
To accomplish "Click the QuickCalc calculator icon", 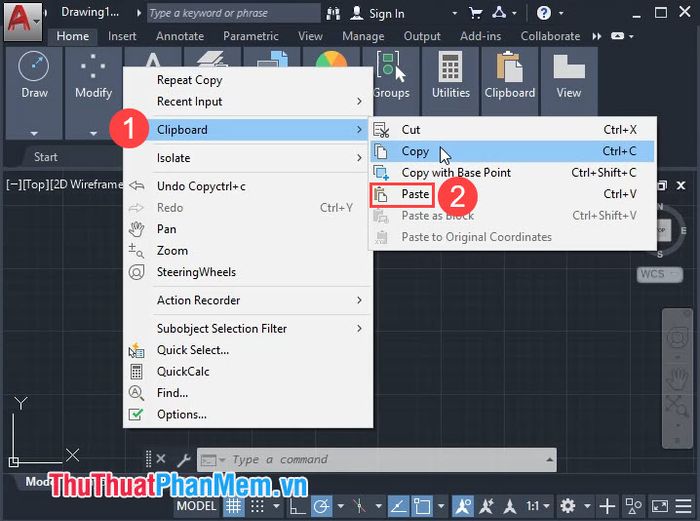I will (136, 371).
